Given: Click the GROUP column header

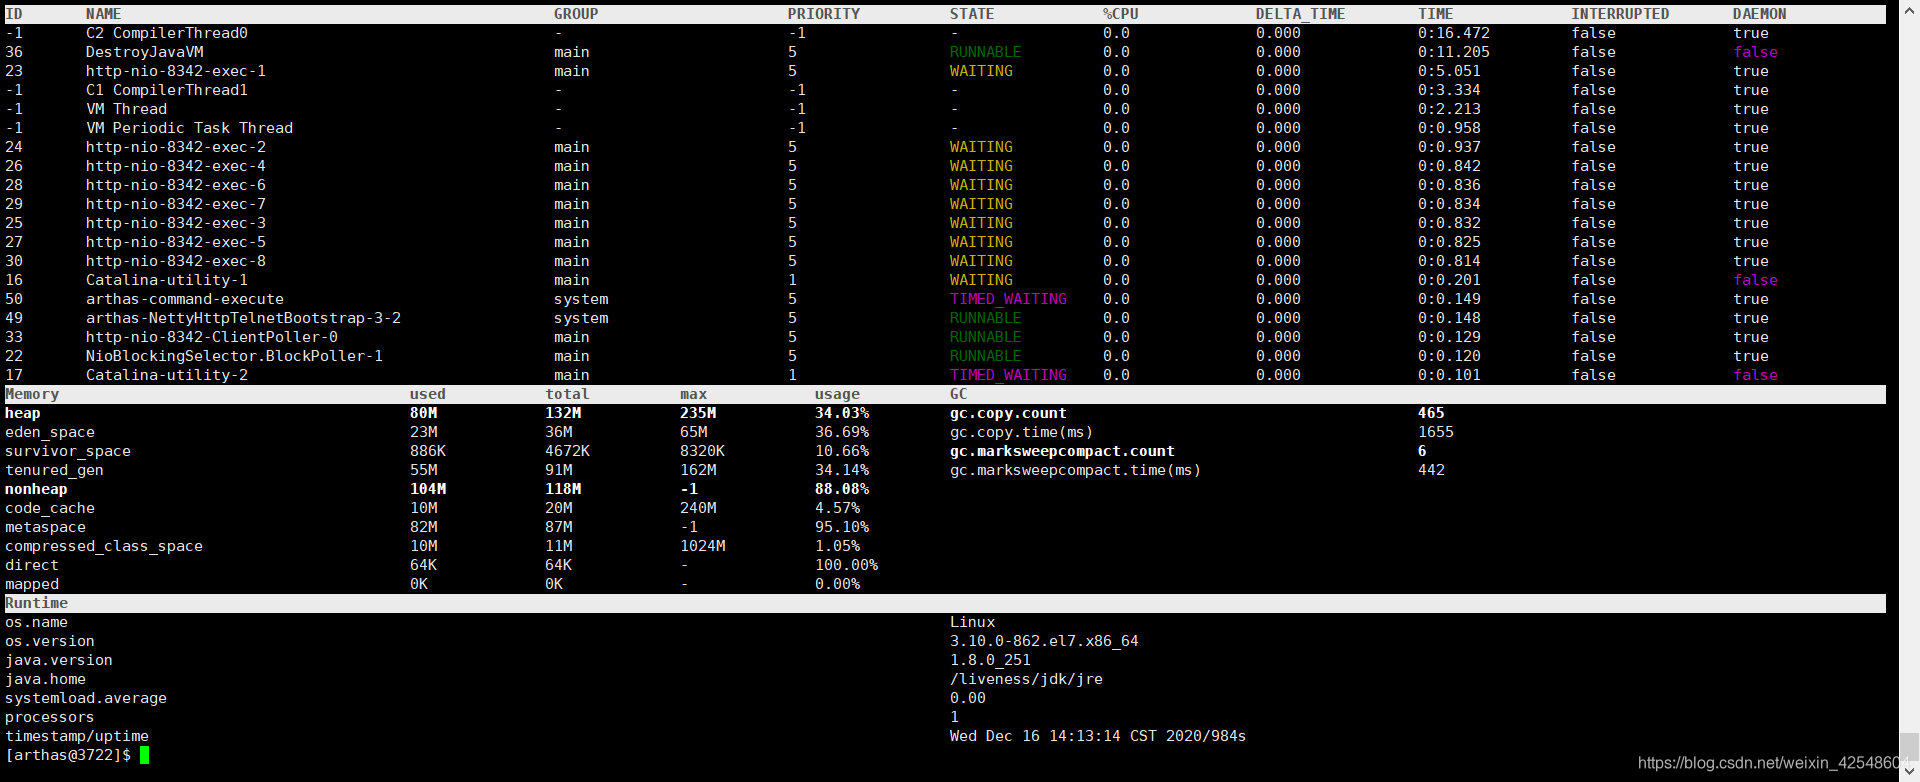Looking at the screenshot, I should pyautogui.click(x=576, y=14).
